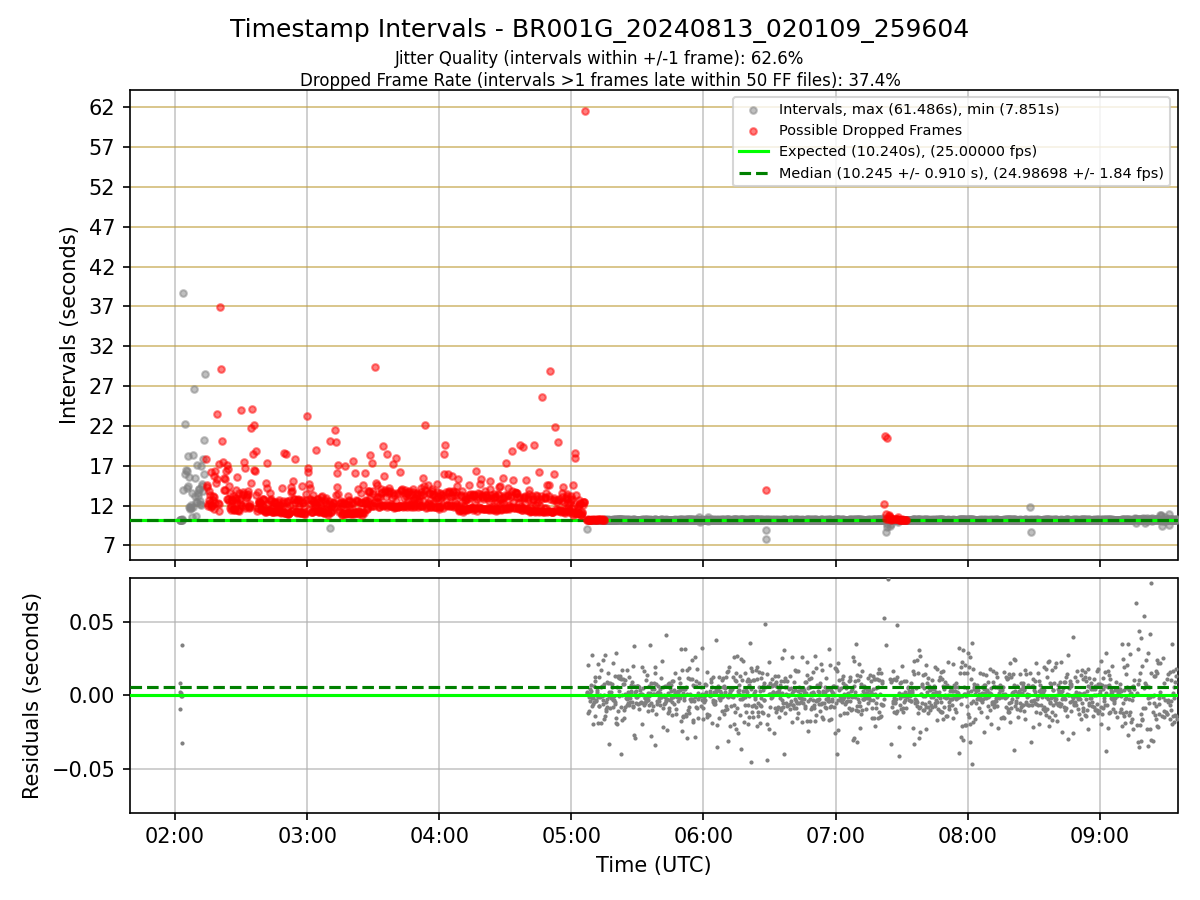The height and width of the screenshot is (900, 1200).
Task: Click the plot title 'Timestamp Intervals - BR001G_20240813_020109_259604'
Action: (599, 29)
